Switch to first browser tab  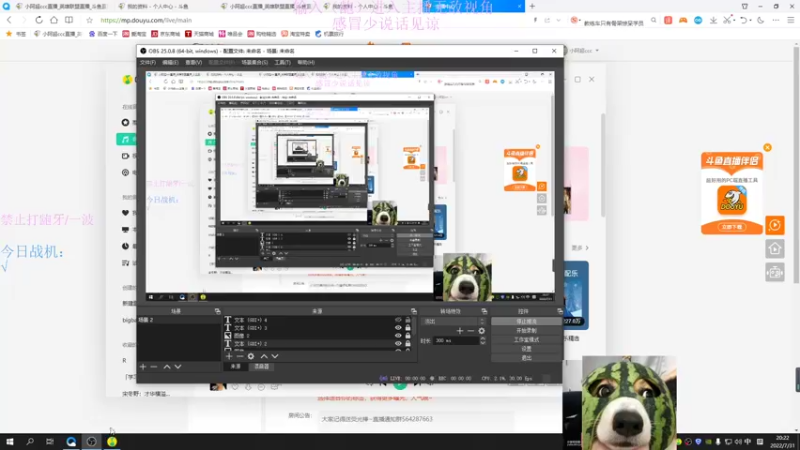60,6
